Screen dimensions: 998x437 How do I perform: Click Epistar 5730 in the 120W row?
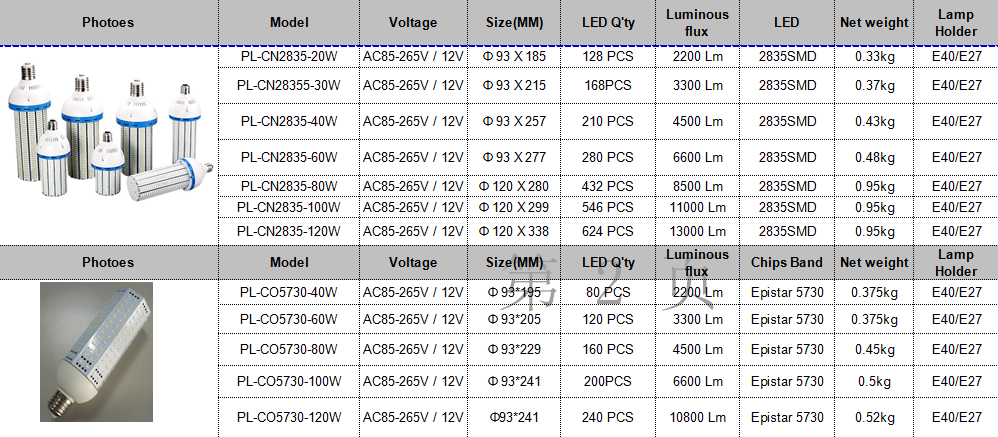[787, 417]
